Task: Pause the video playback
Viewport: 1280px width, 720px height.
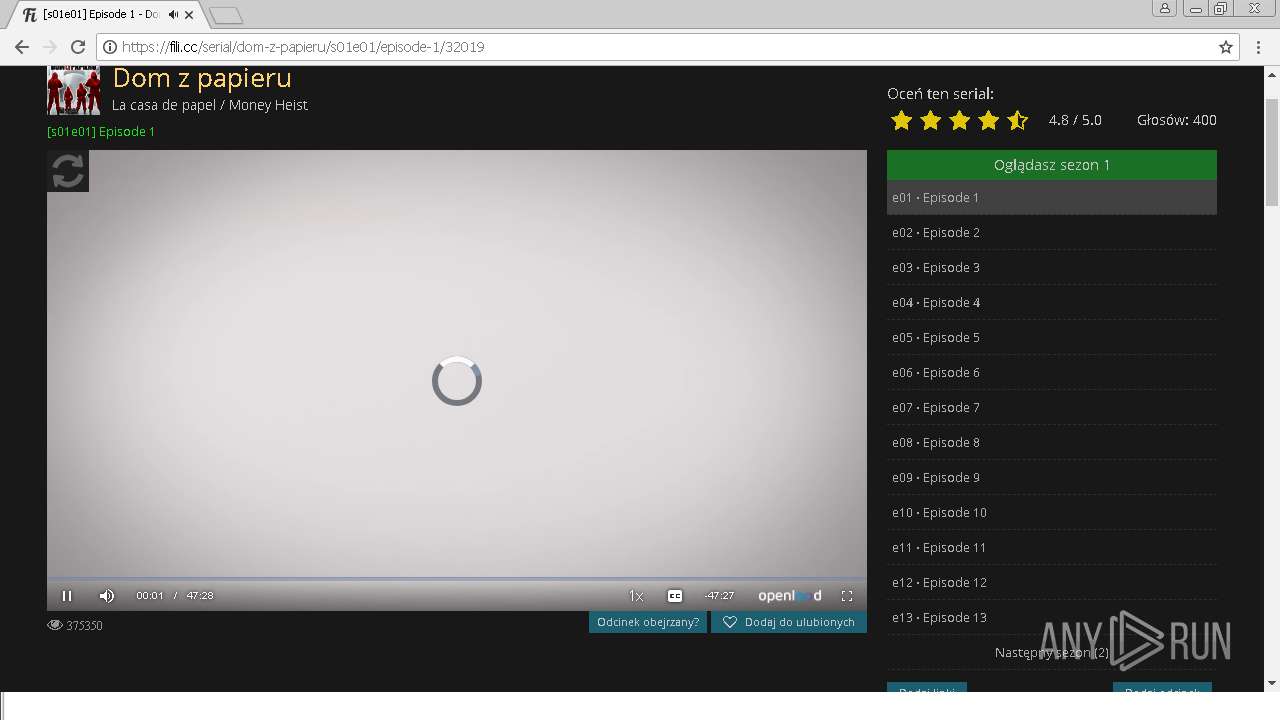Action: [x=67, y=596]
